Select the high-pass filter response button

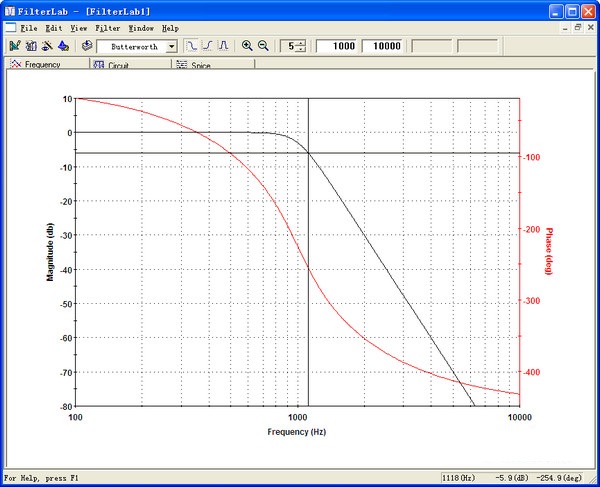coord(207,46)
